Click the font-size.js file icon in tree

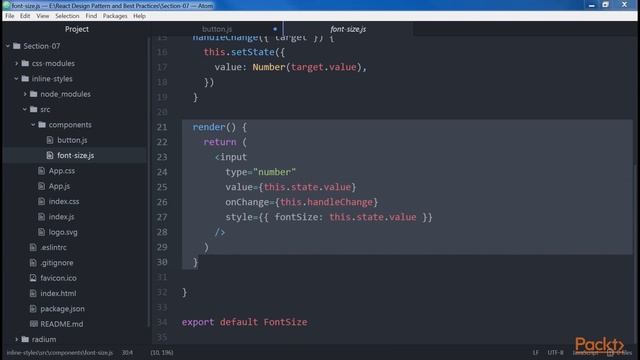[x=50, y=156]
